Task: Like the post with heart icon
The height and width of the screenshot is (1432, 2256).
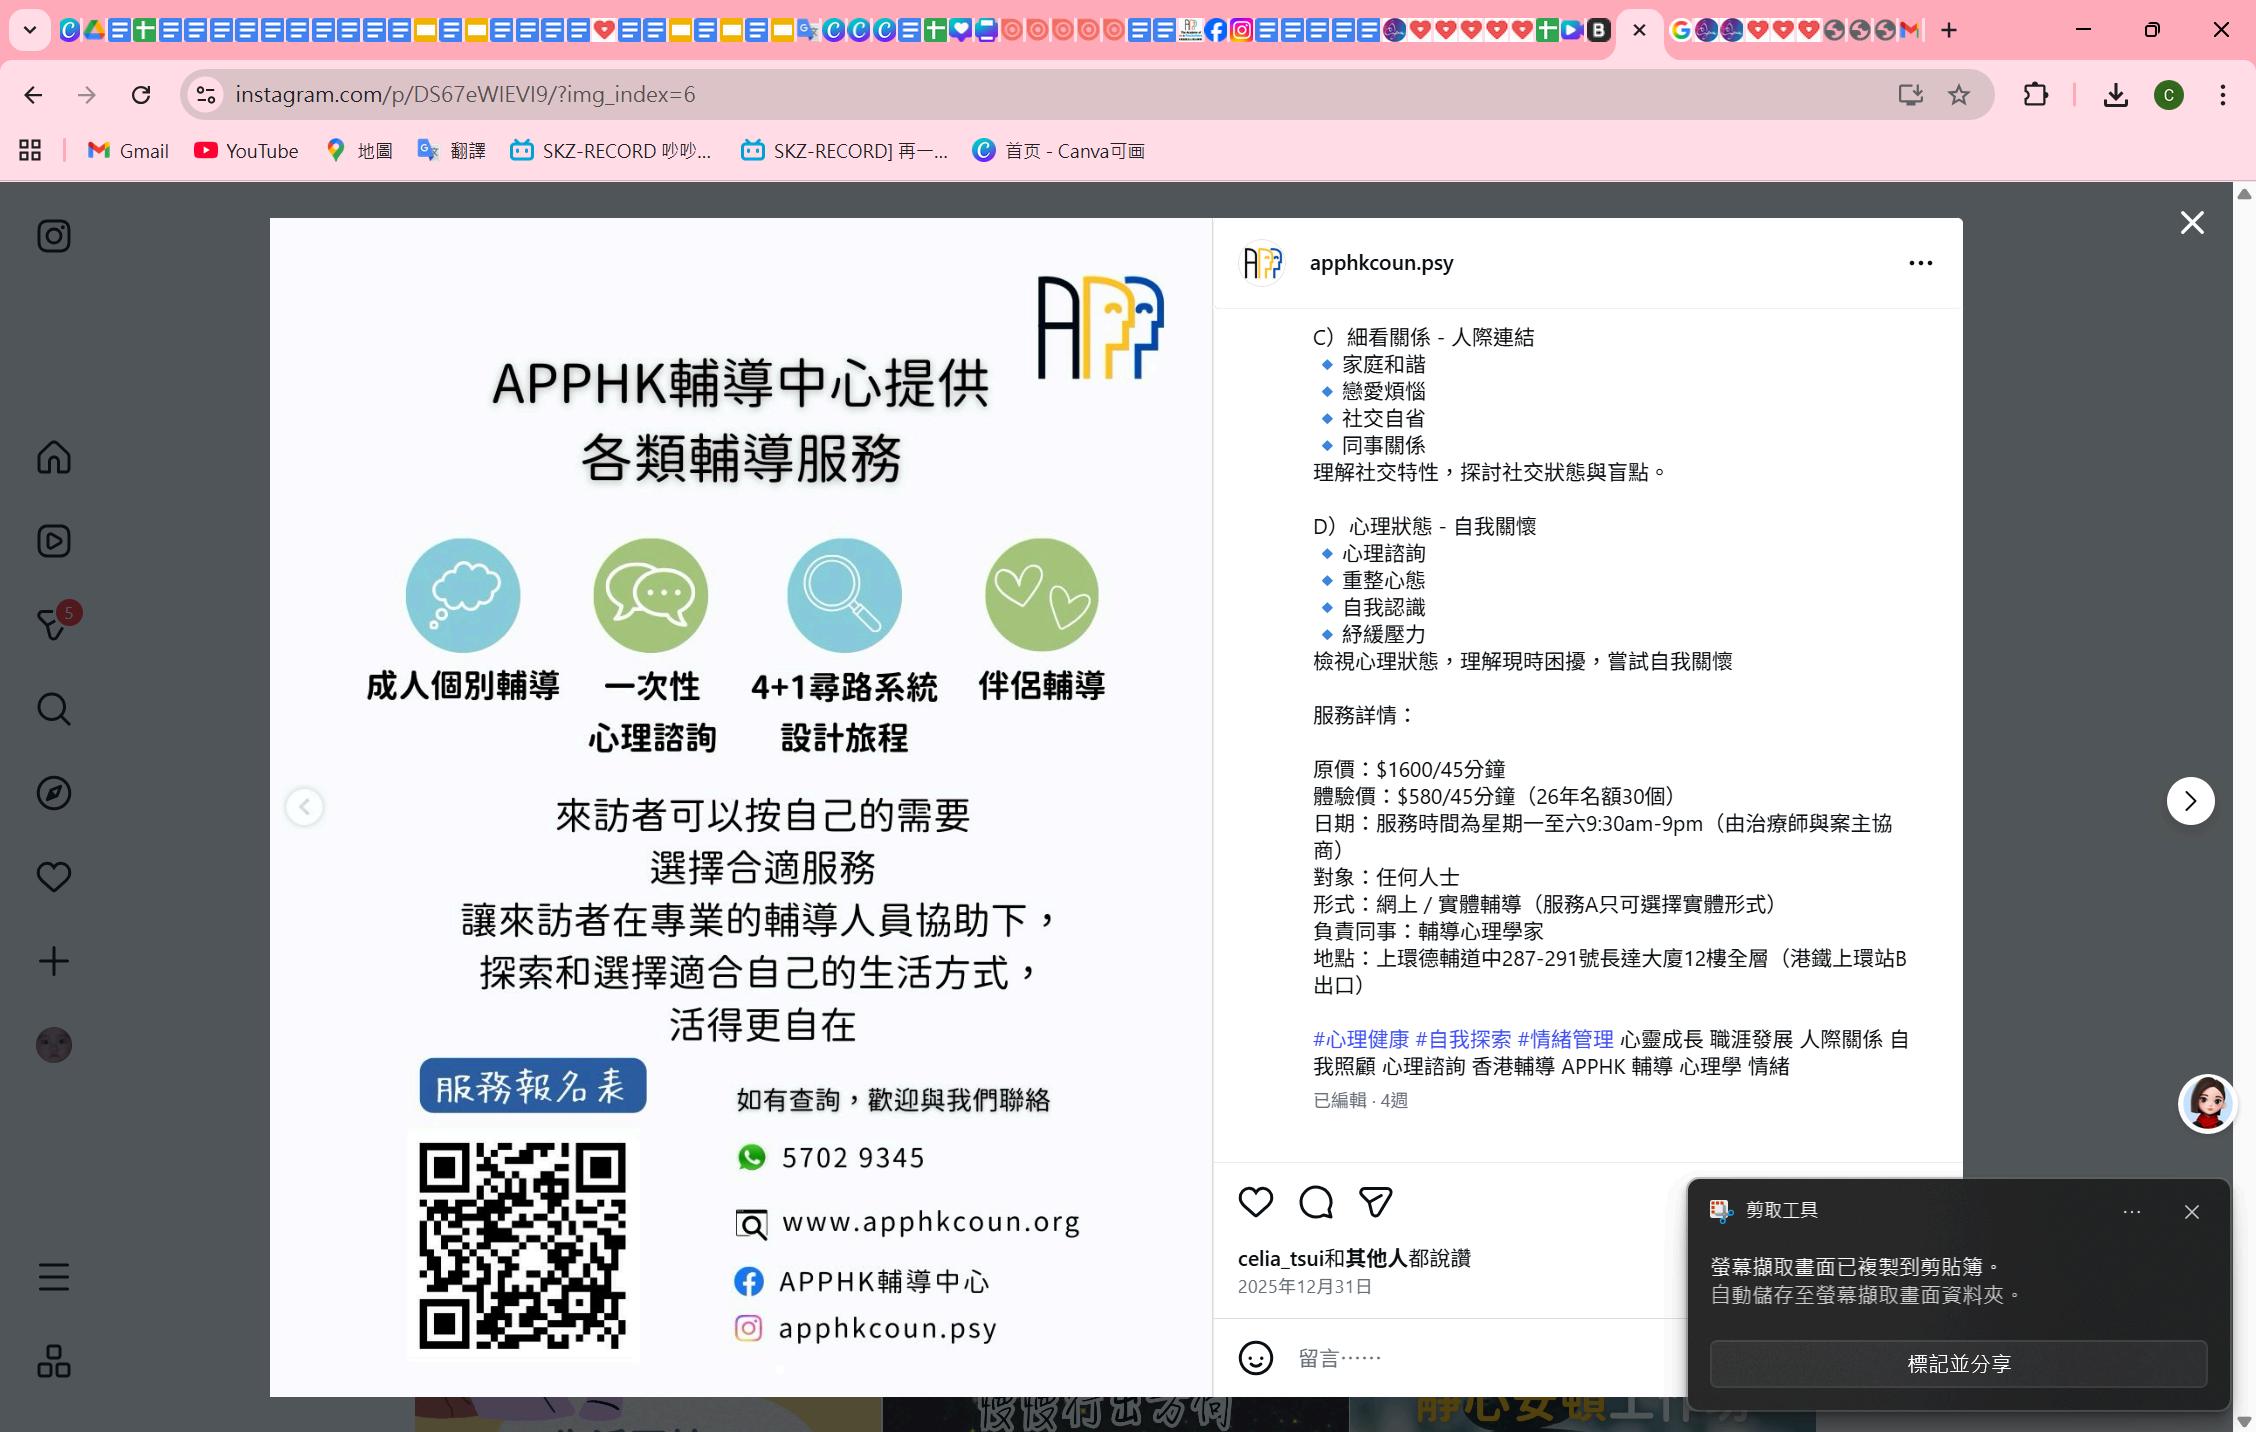Action: click(1255, 1201)
